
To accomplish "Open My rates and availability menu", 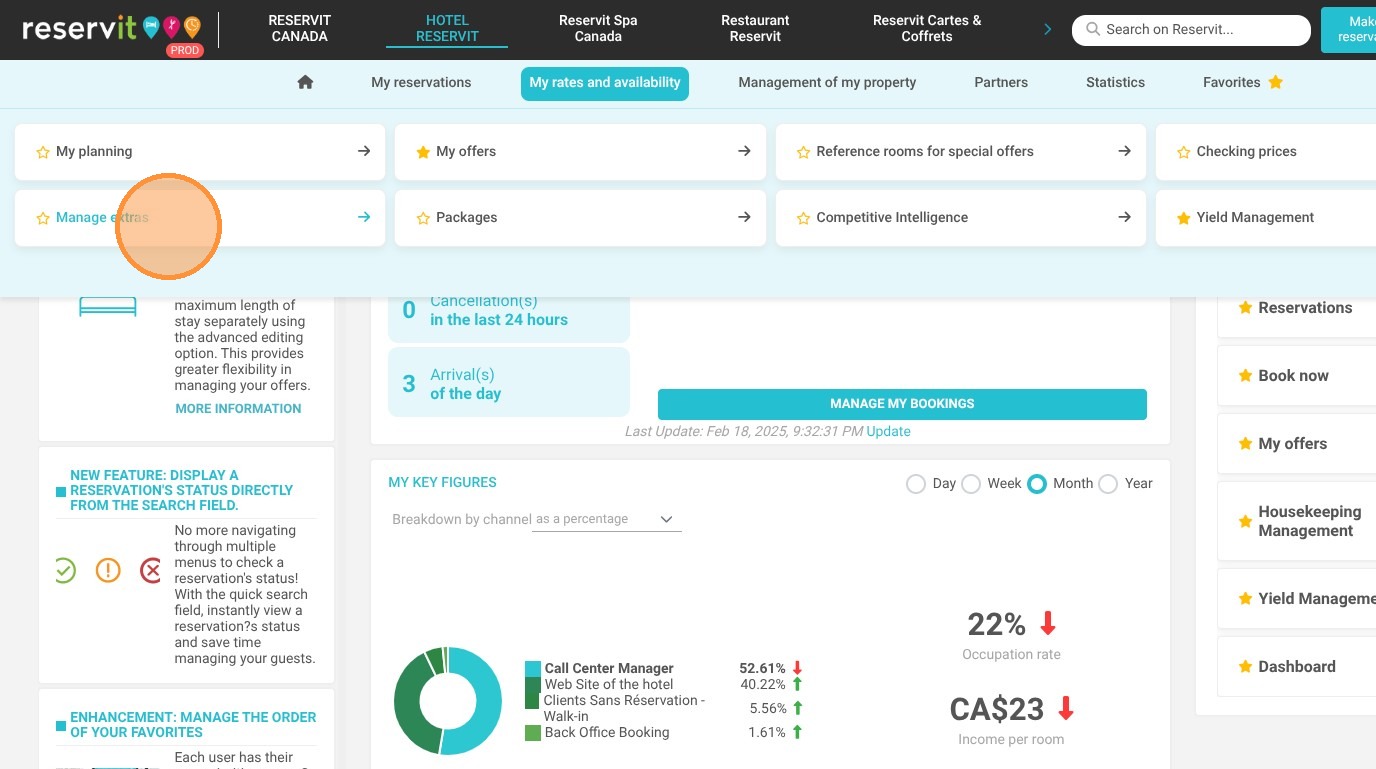I will [x=605, y=83].
